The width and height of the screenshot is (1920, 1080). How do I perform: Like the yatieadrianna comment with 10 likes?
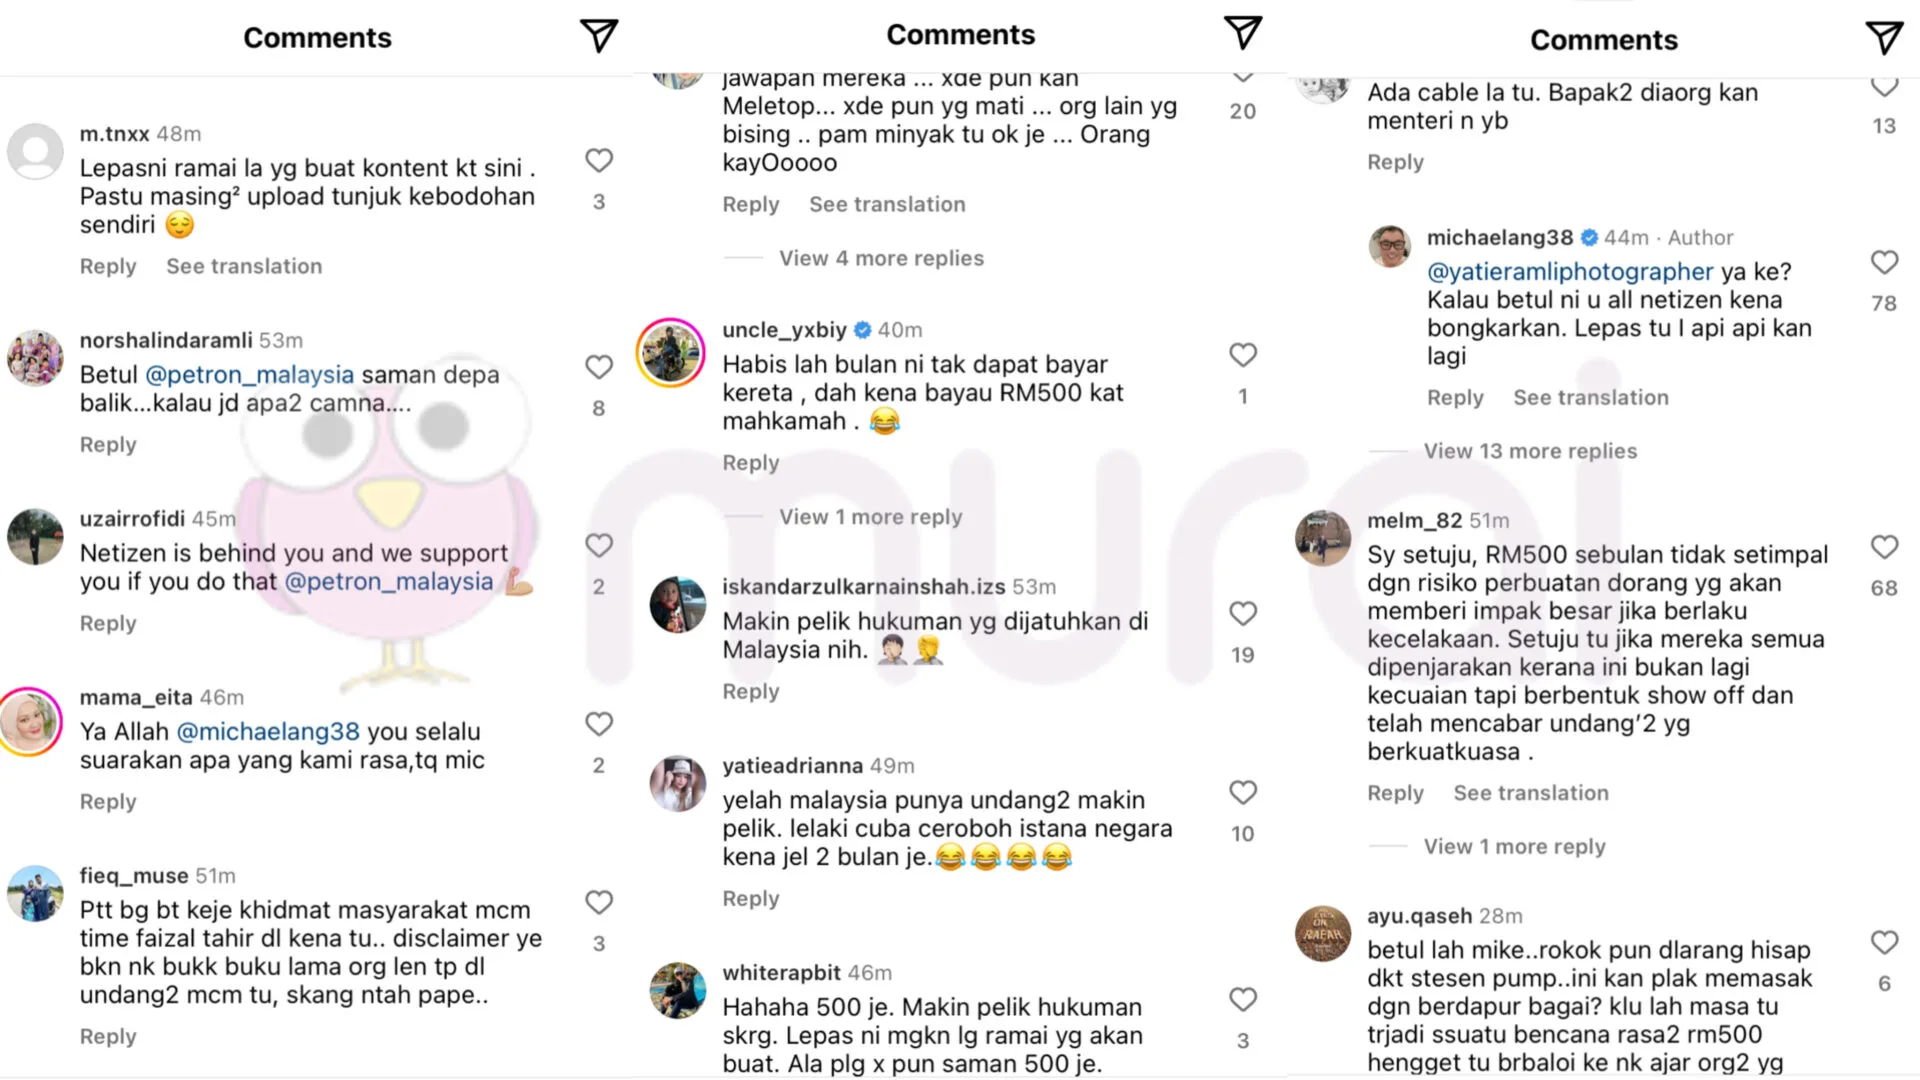pos(1242,792)
